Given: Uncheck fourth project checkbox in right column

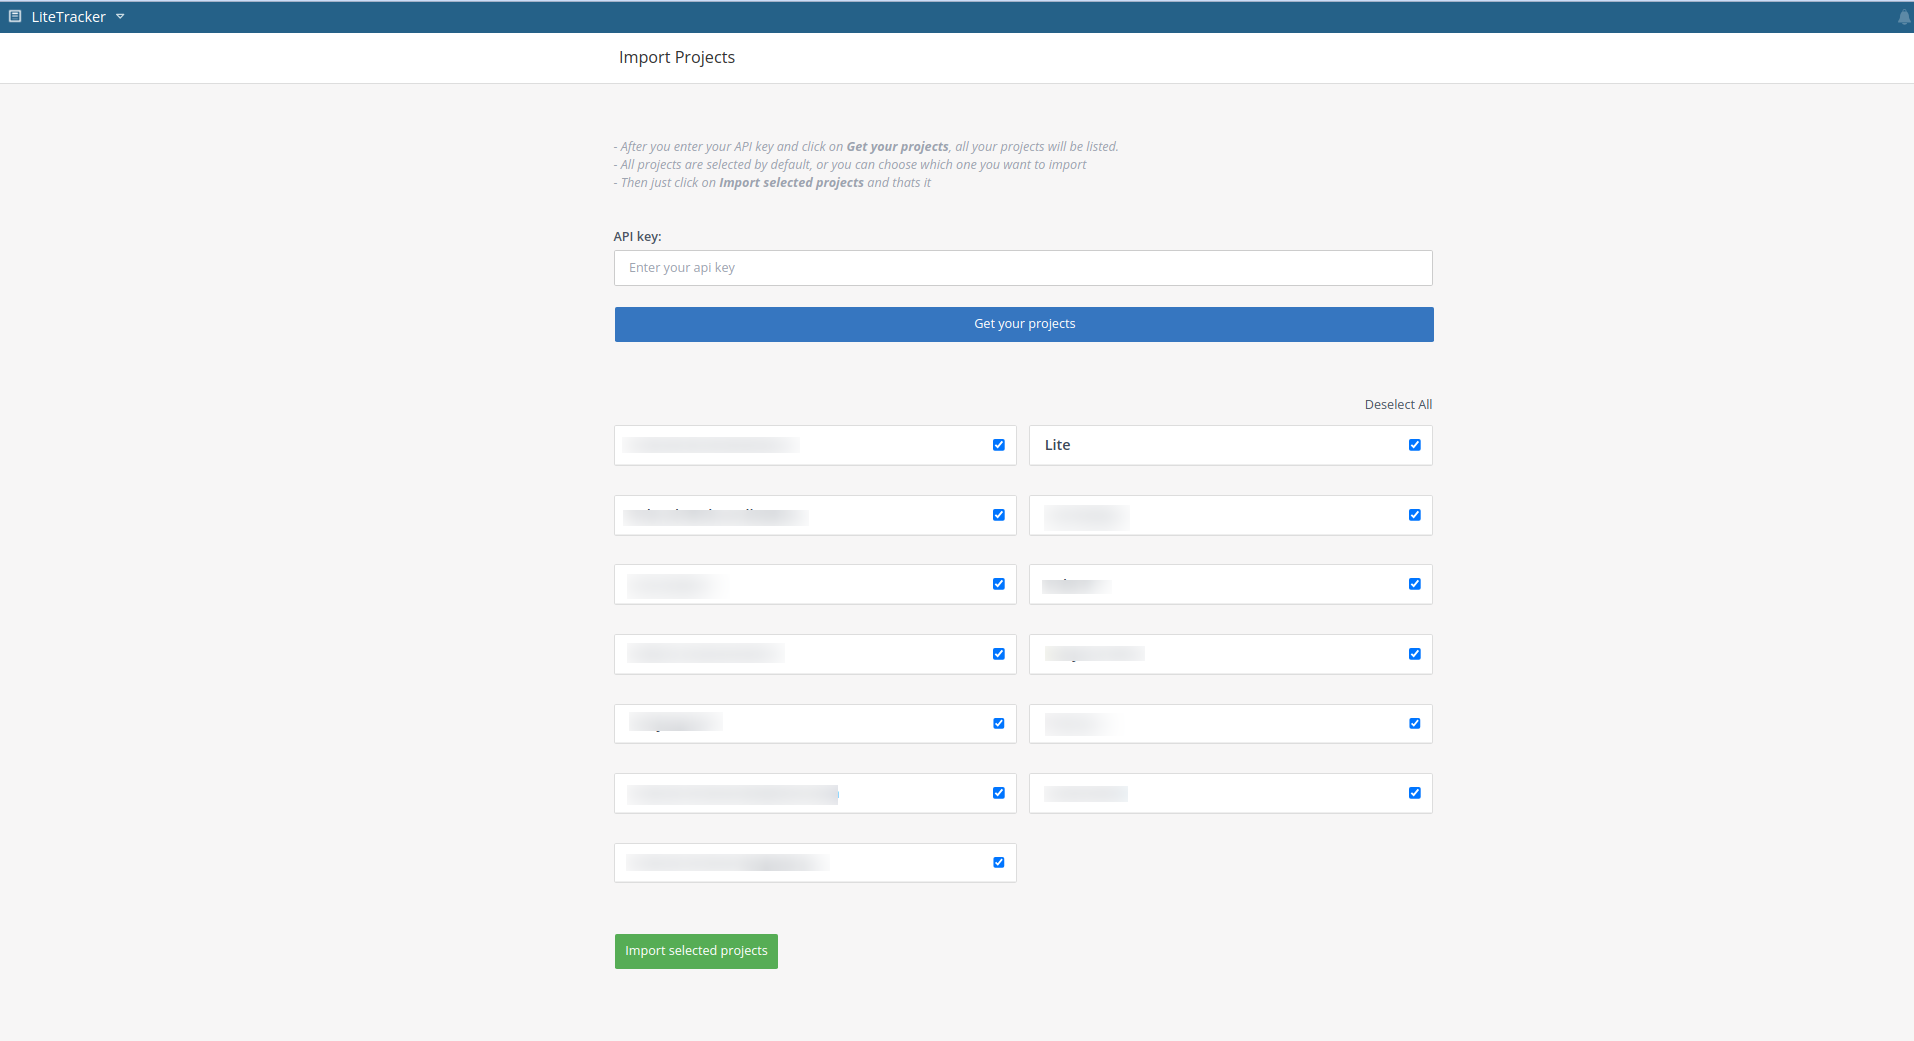Looking at the screenshot, I should pos(1414,654).
